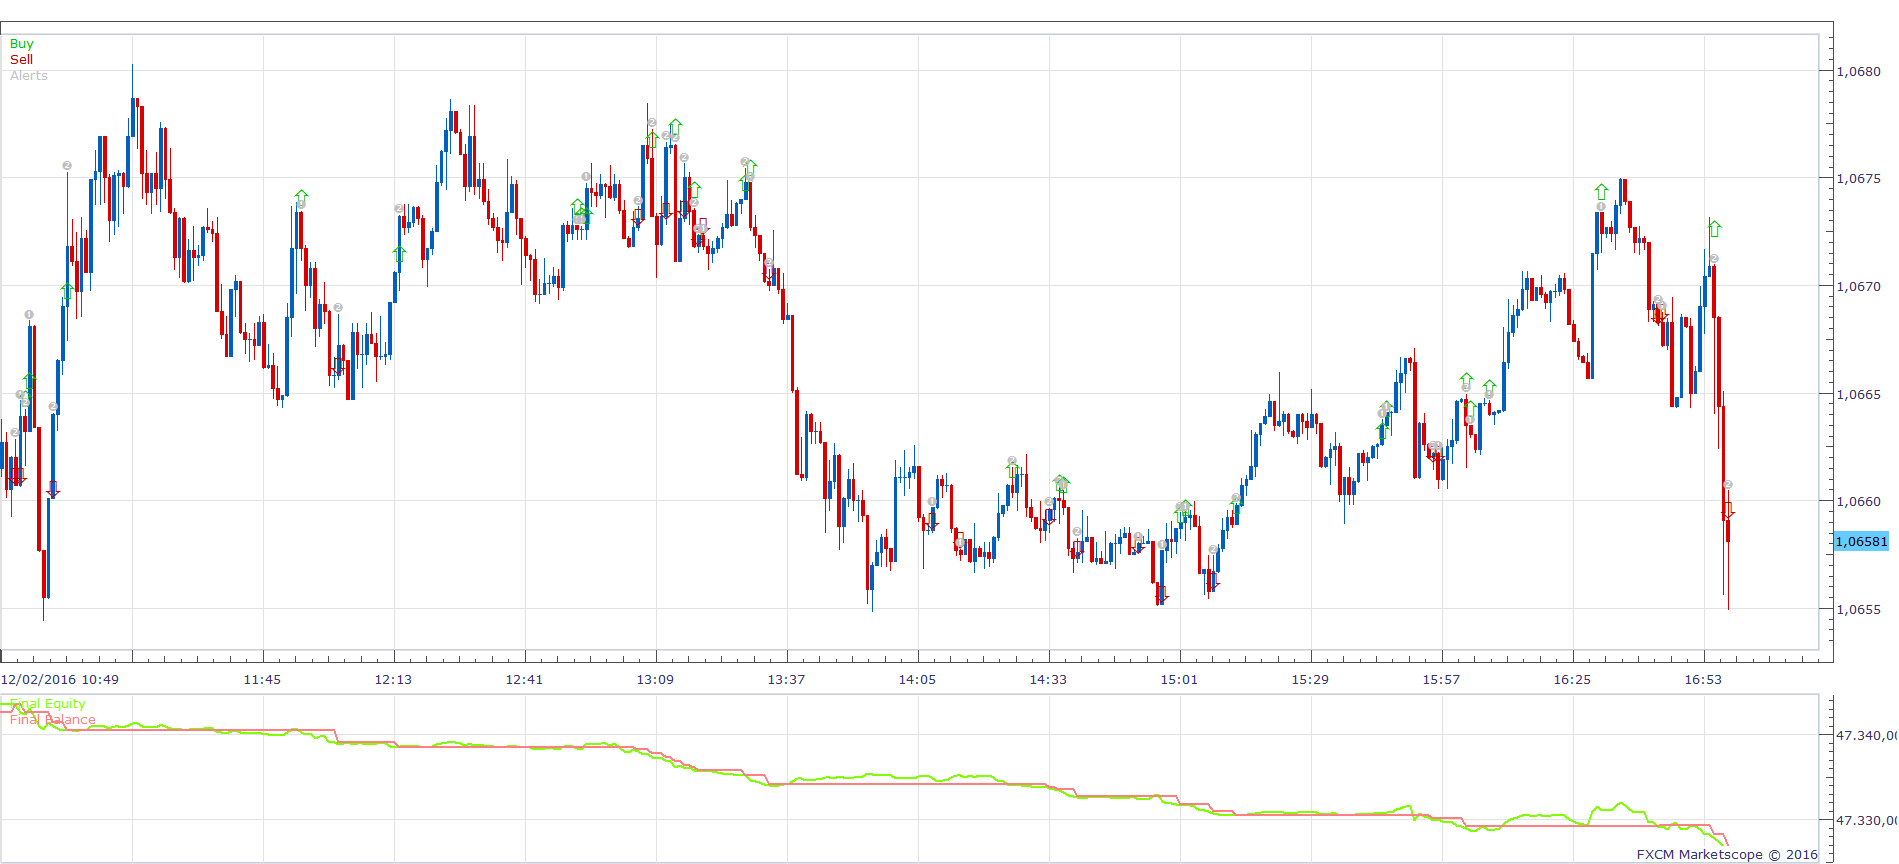Select the green buy arrow above the 16:25 price peak
This screenshot has height=864, width=1899.
[1601, 191]
